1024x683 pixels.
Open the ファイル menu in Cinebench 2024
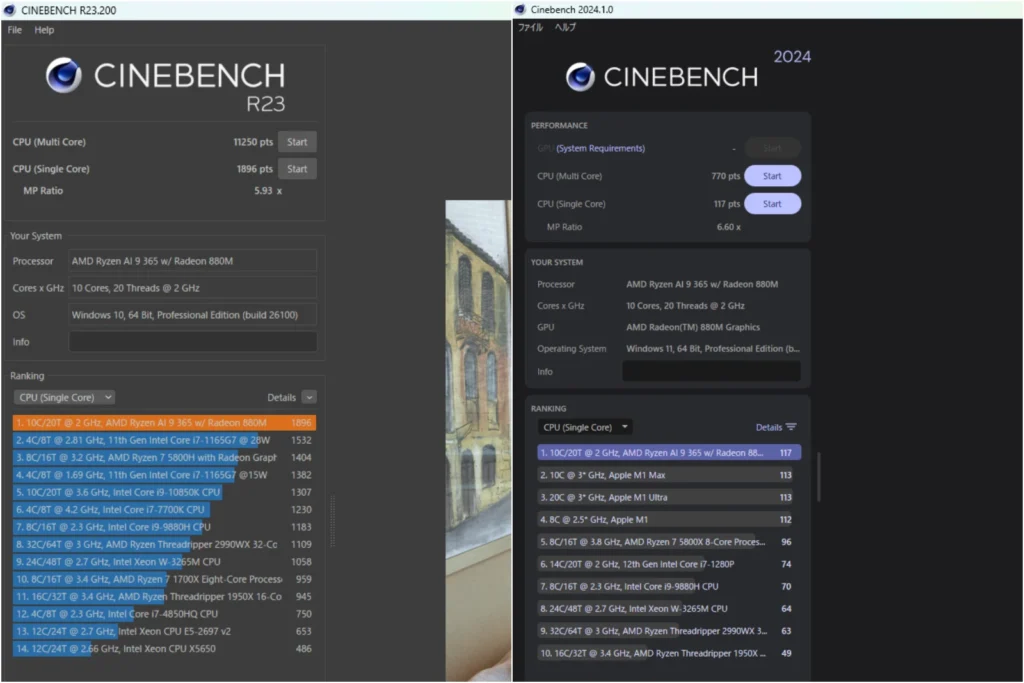530,28
